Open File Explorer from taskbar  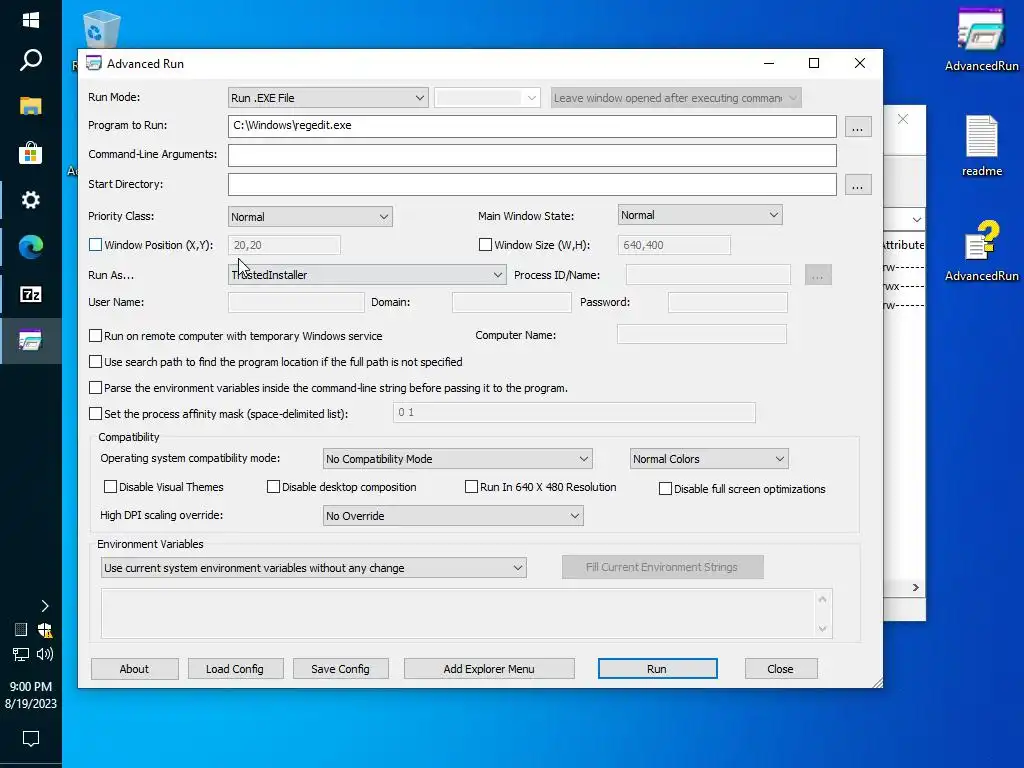pos(30,106)
